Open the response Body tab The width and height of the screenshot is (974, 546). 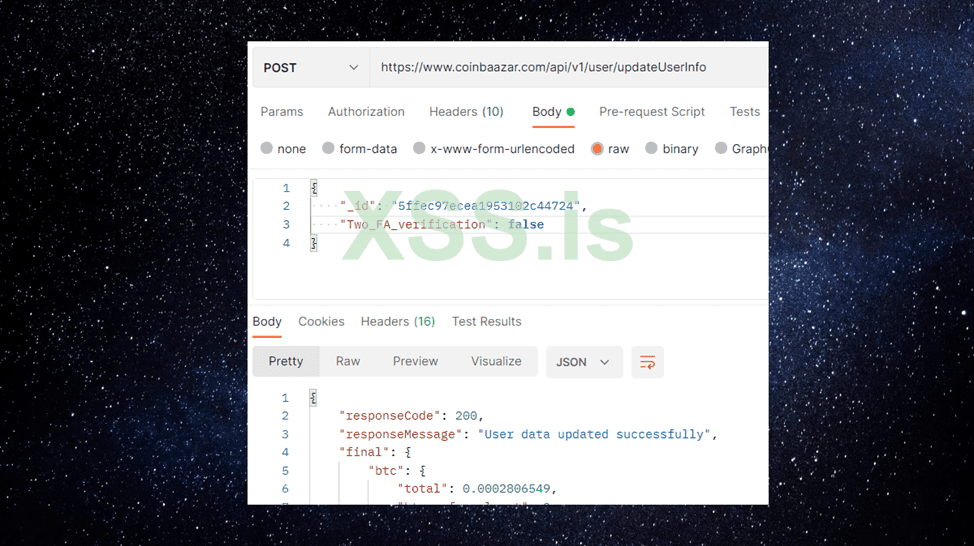coord(267,322)
